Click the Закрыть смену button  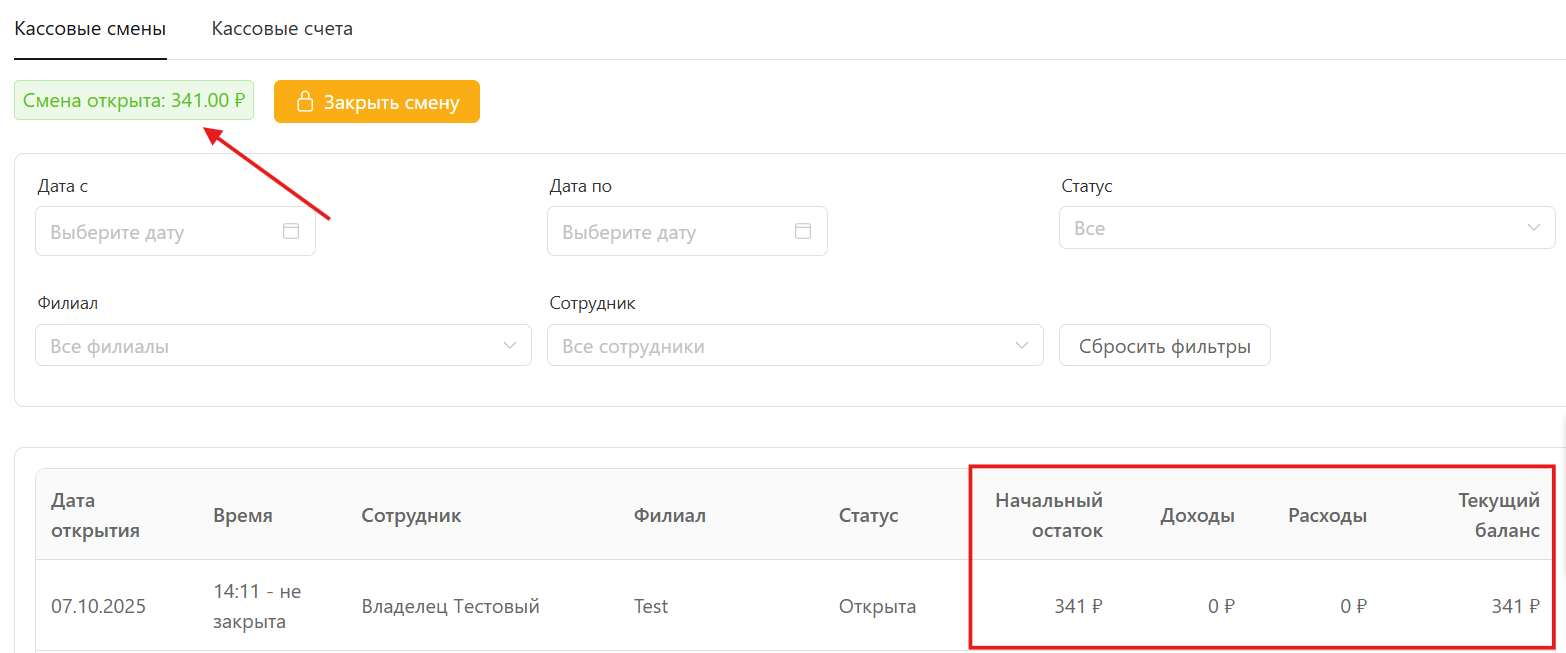tap(377, 102)
